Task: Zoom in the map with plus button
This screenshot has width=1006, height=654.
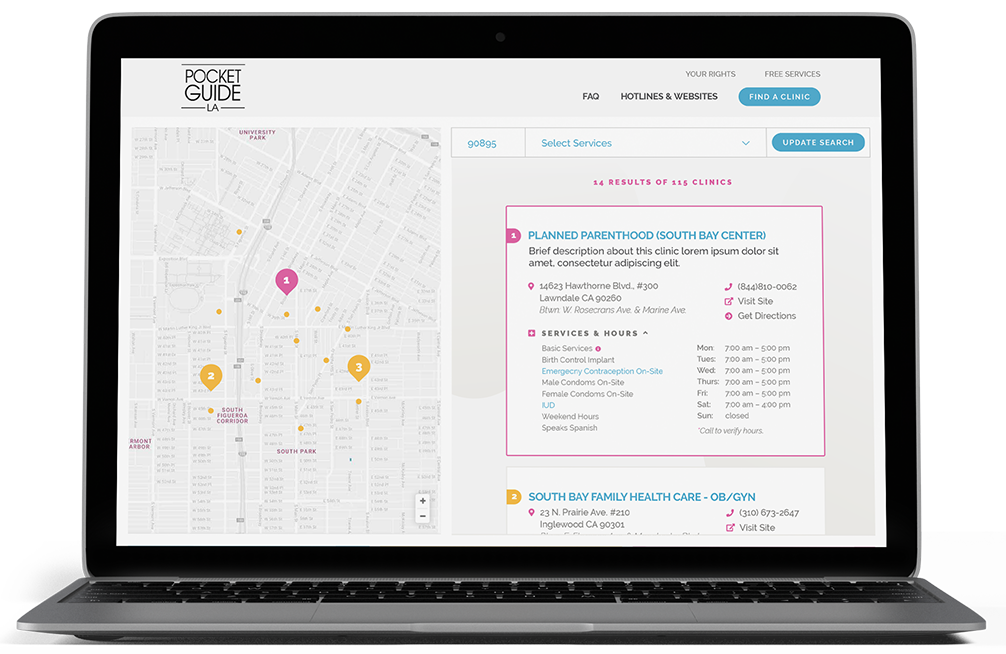Action: pos(423,501)
